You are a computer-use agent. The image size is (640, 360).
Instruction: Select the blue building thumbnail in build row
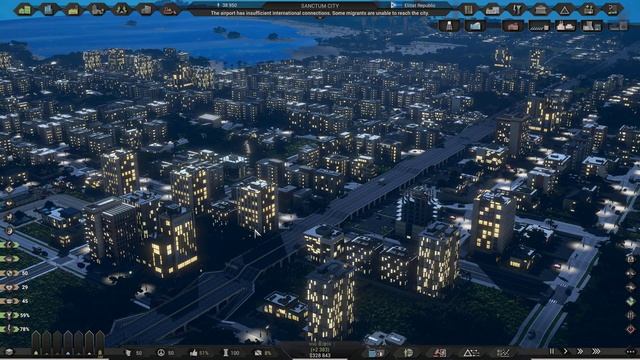pyautogui.click(x=476, y=26)
